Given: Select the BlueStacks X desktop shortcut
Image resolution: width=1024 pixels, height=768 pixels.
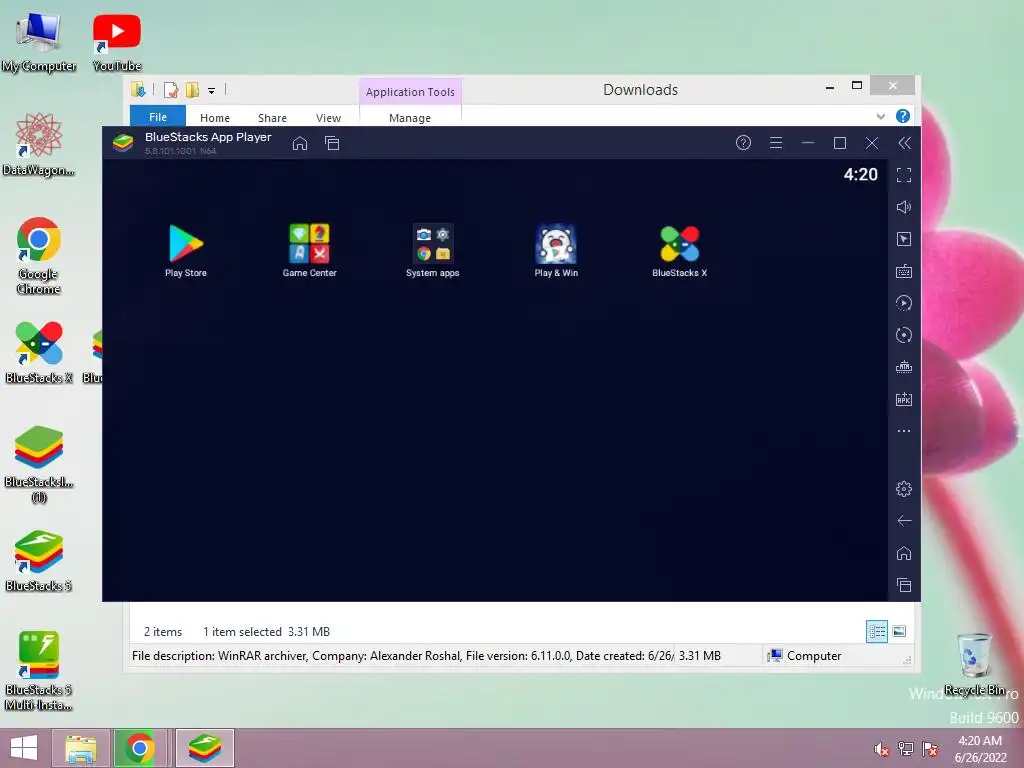Looking at the screenshot, I should pos(39,353).
